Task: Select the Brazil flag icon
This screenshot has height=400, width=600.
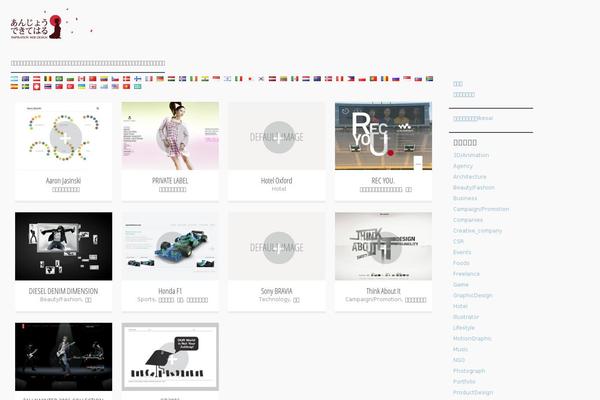Action: [x=59, y=79]
